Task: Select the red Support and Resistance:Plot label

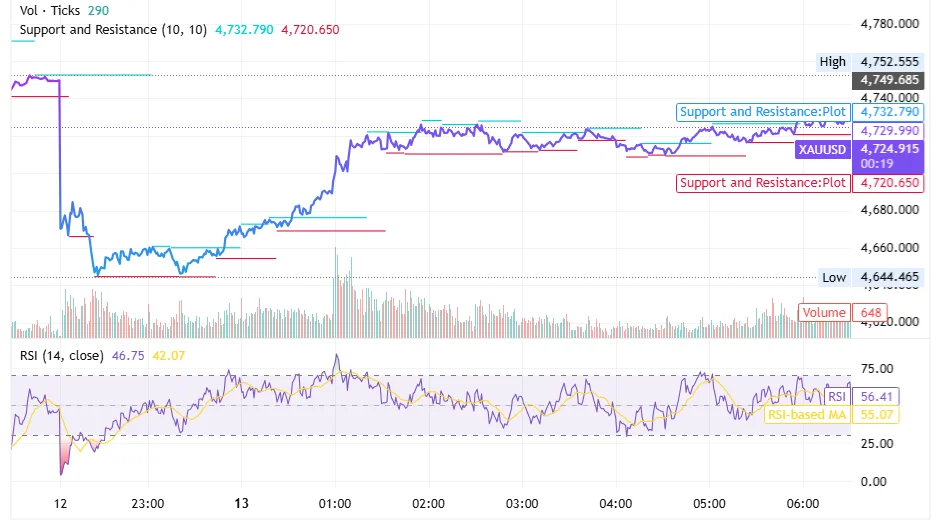Action: (x=763, y=183)
